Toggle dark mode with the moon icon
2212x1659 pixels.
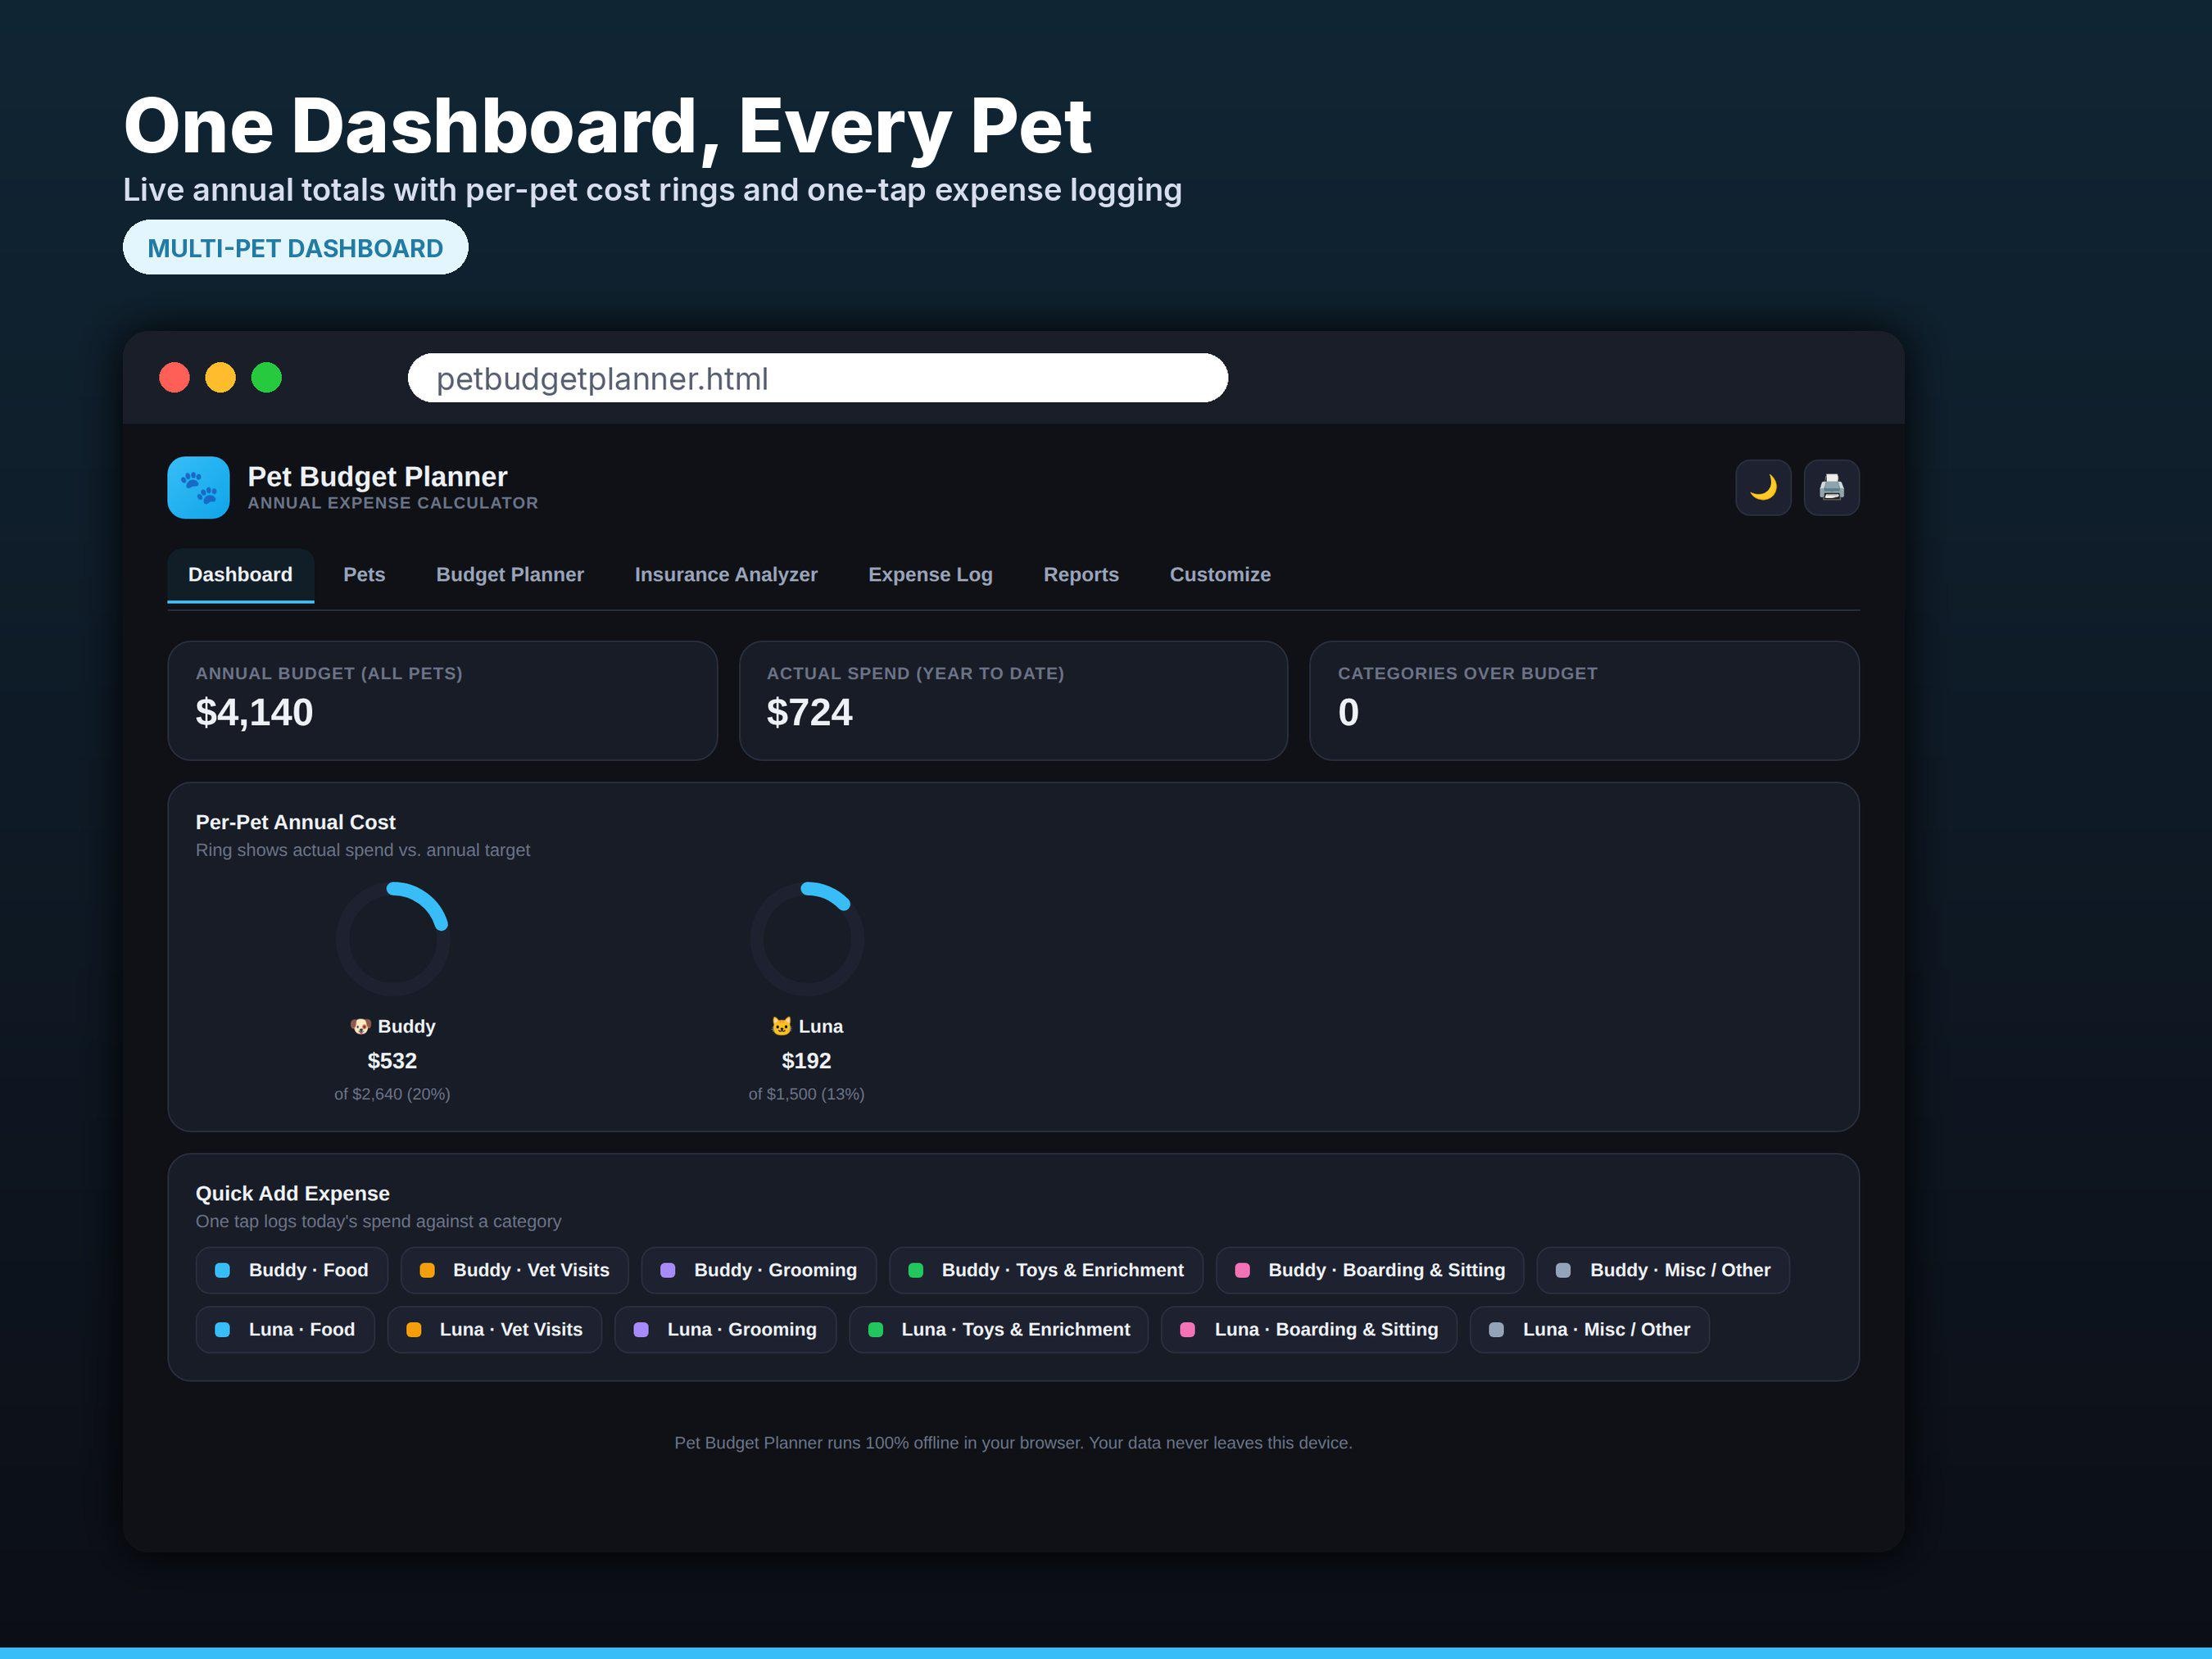click(x=1763, y=488)
